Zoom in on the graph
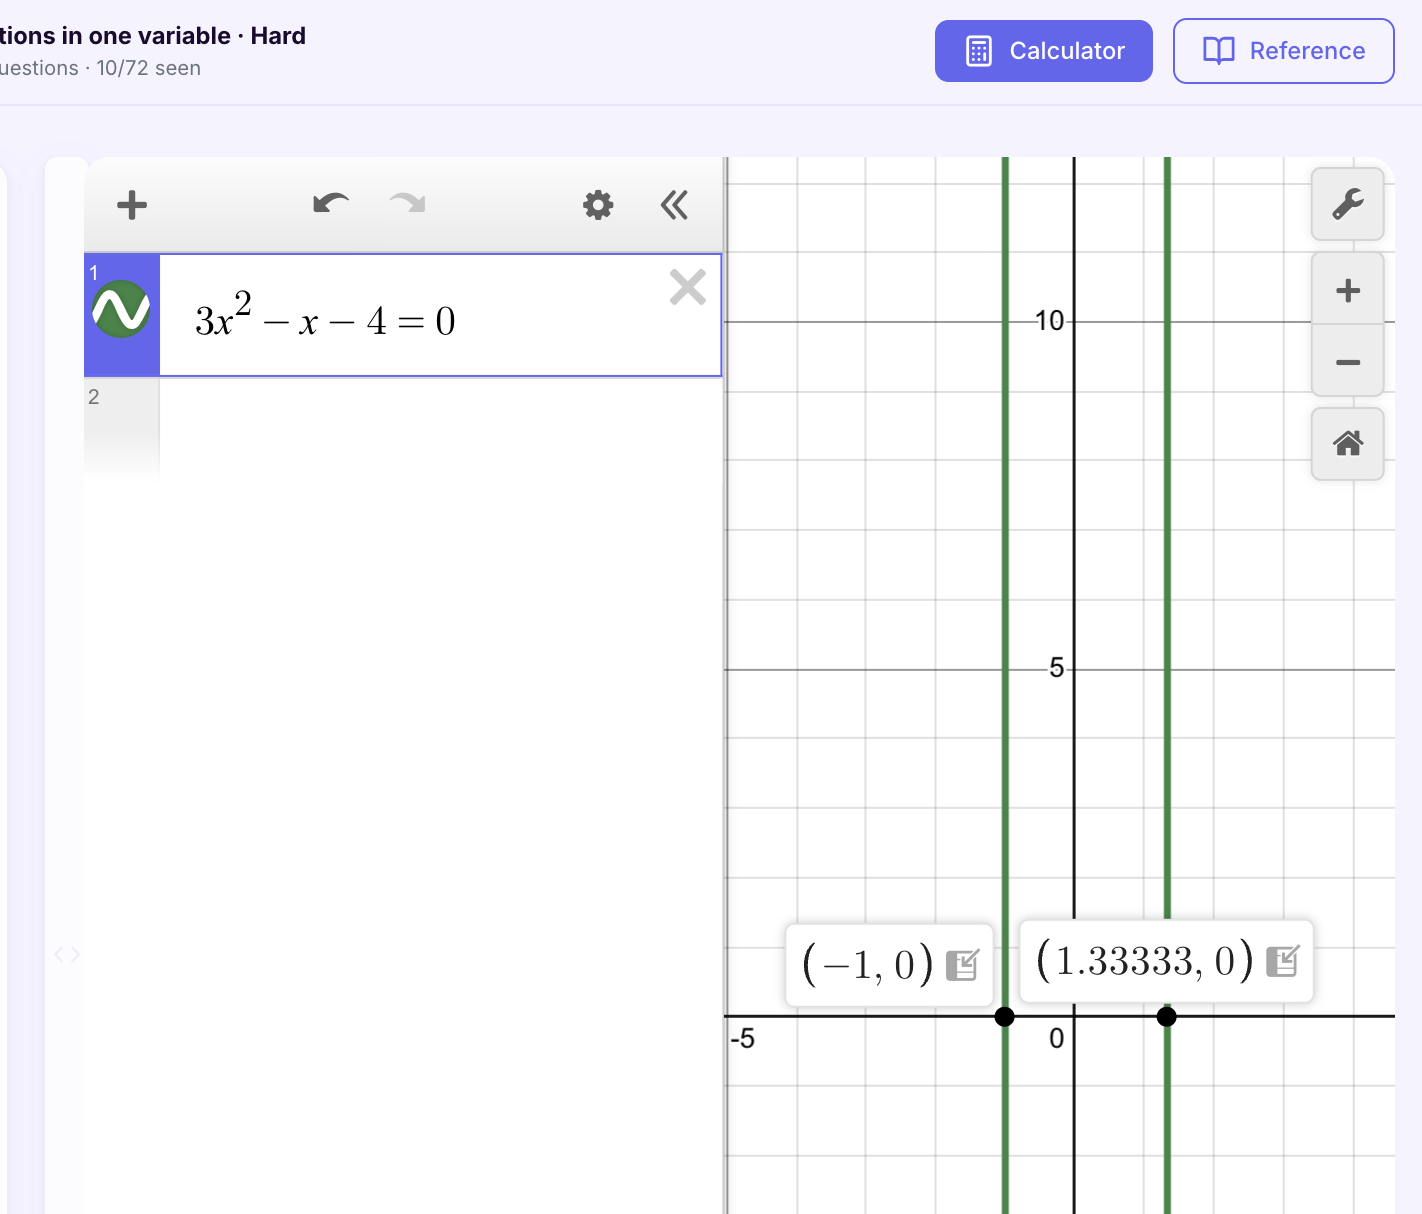This screenshot has height=1214, width=1422. coord(1347,288)
